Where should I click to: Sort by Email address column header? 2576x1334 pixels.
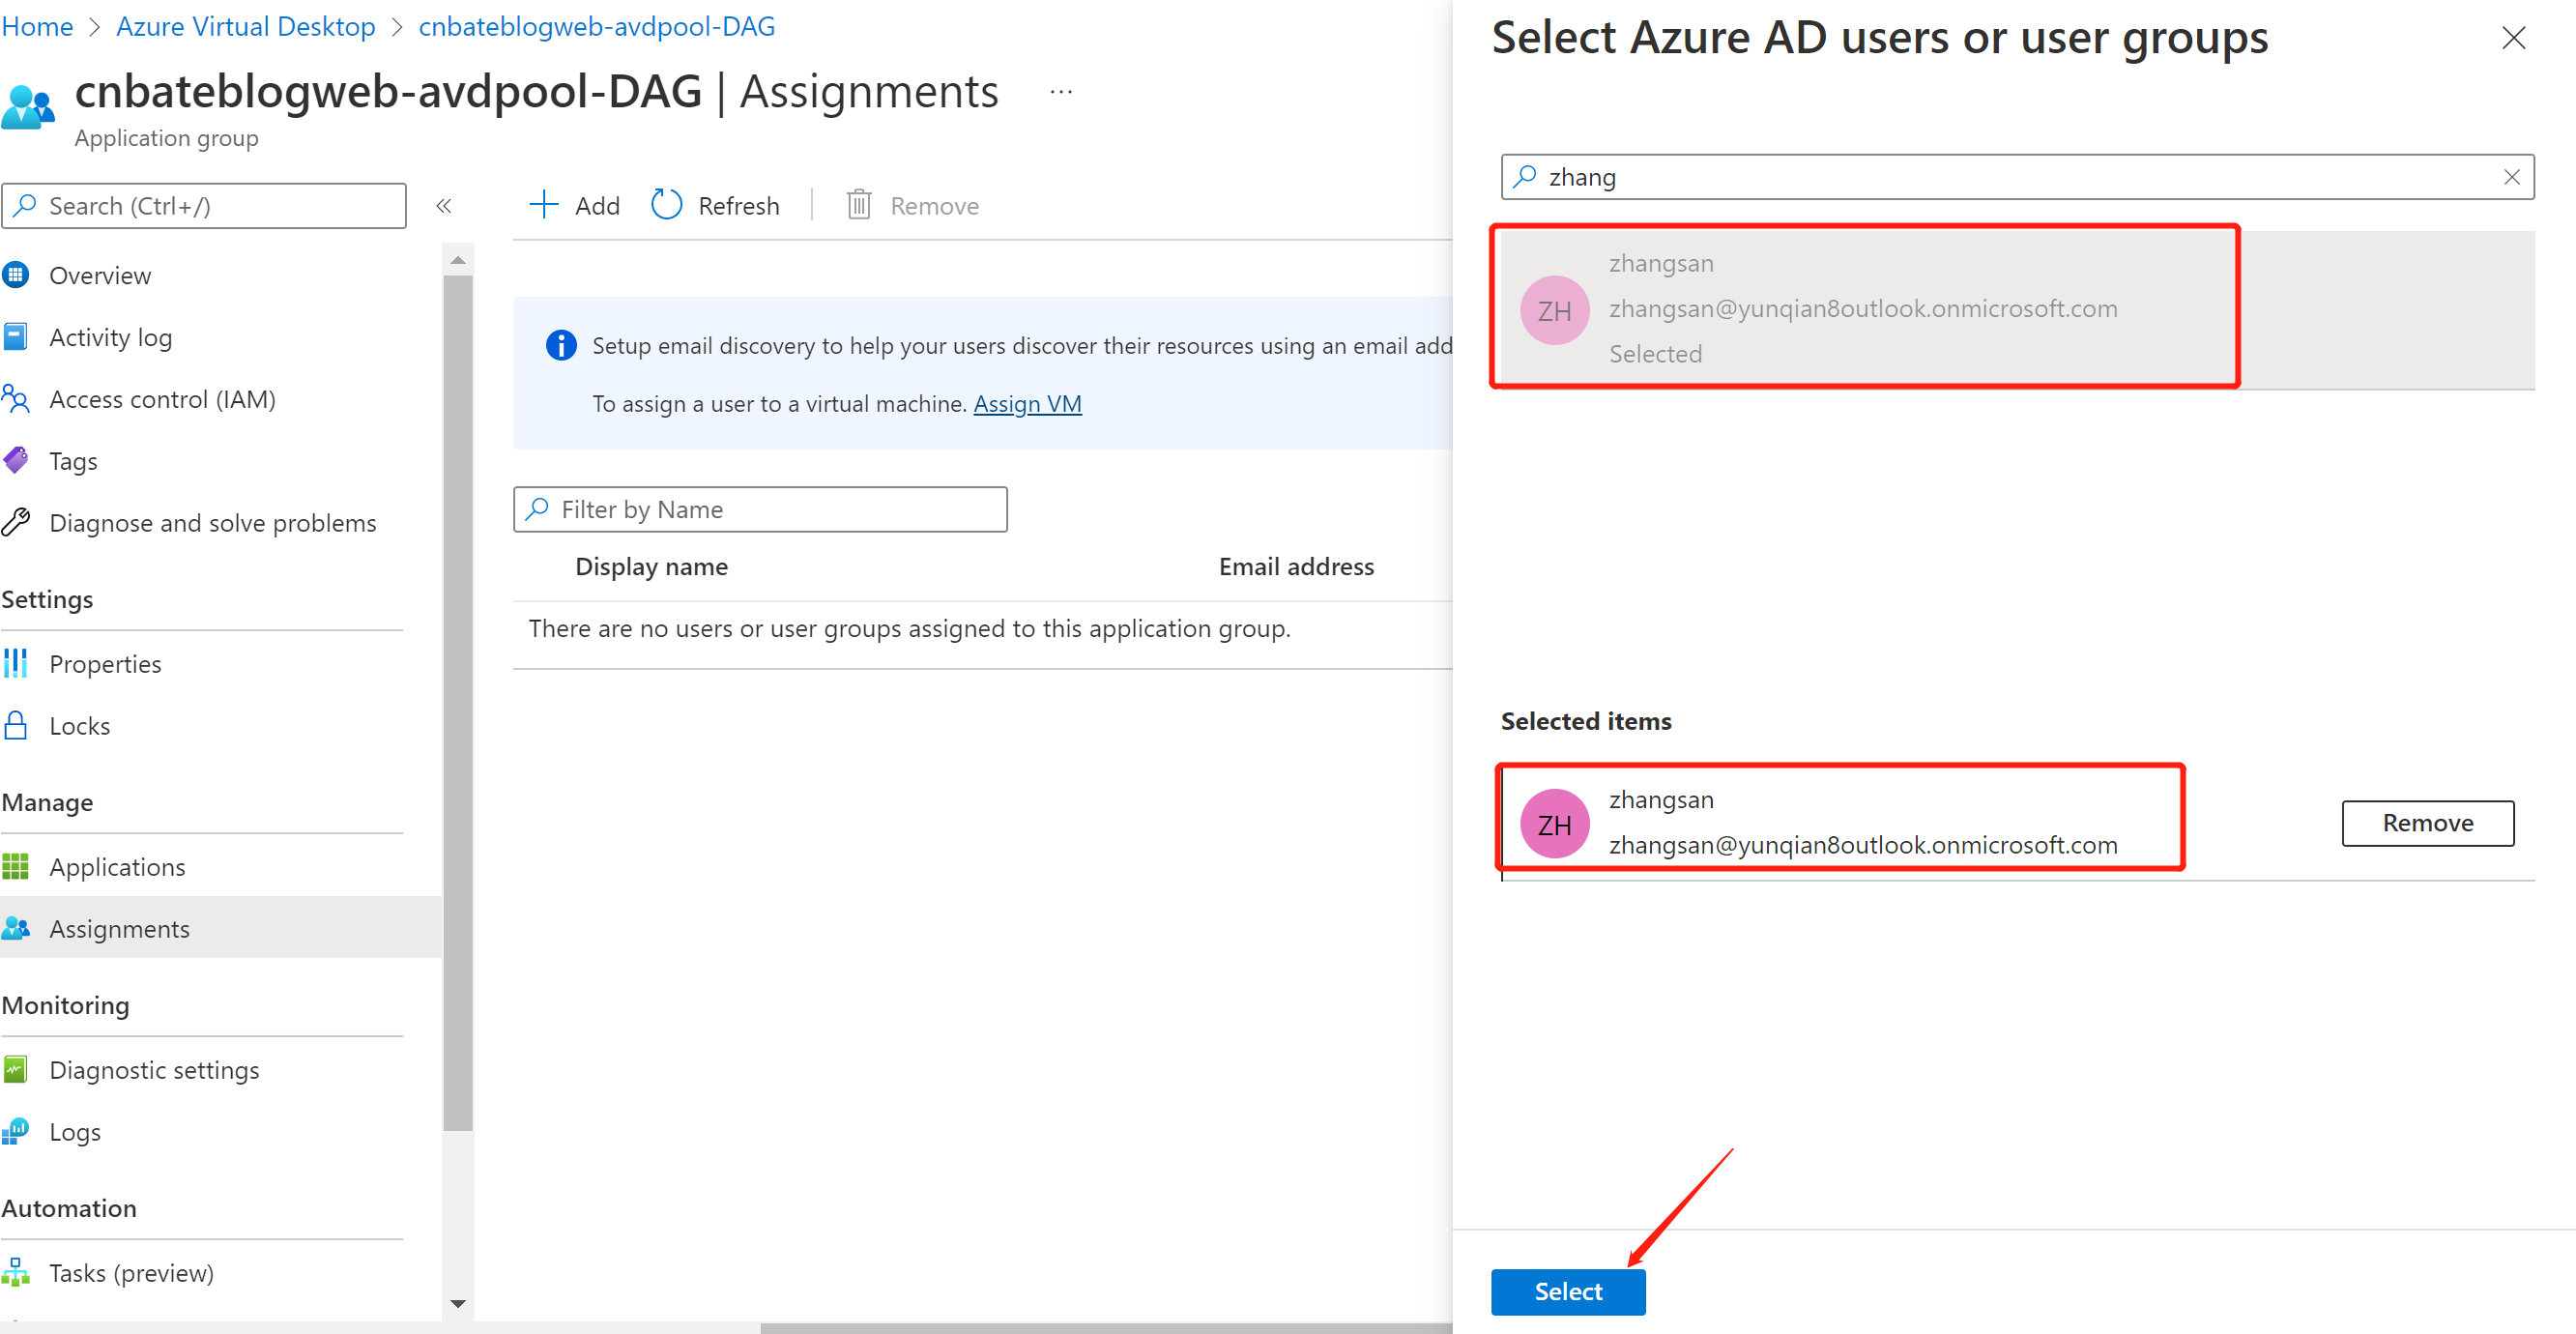pos(1296,567)
